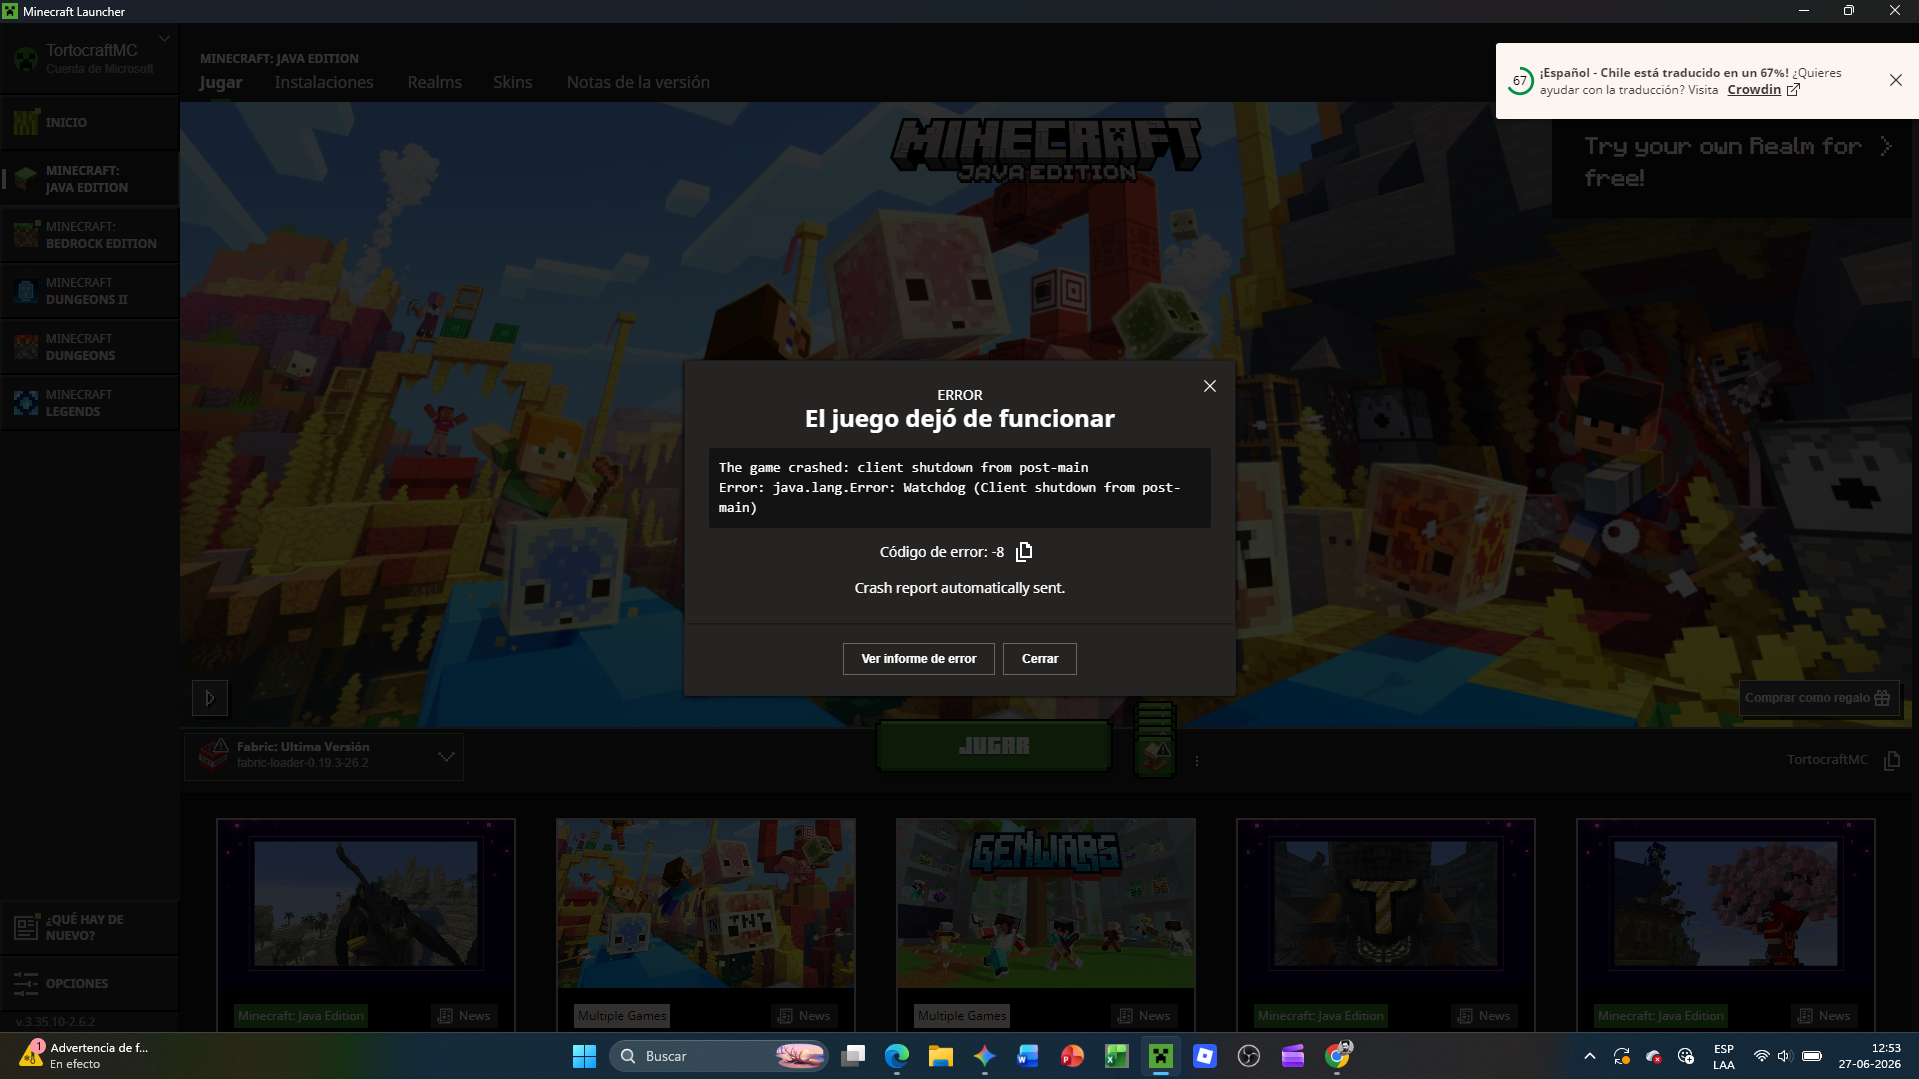This screenshot has width=1919, height=1079.
Task: Expand the Fabric installation selector
Action: tap(323, 755)
